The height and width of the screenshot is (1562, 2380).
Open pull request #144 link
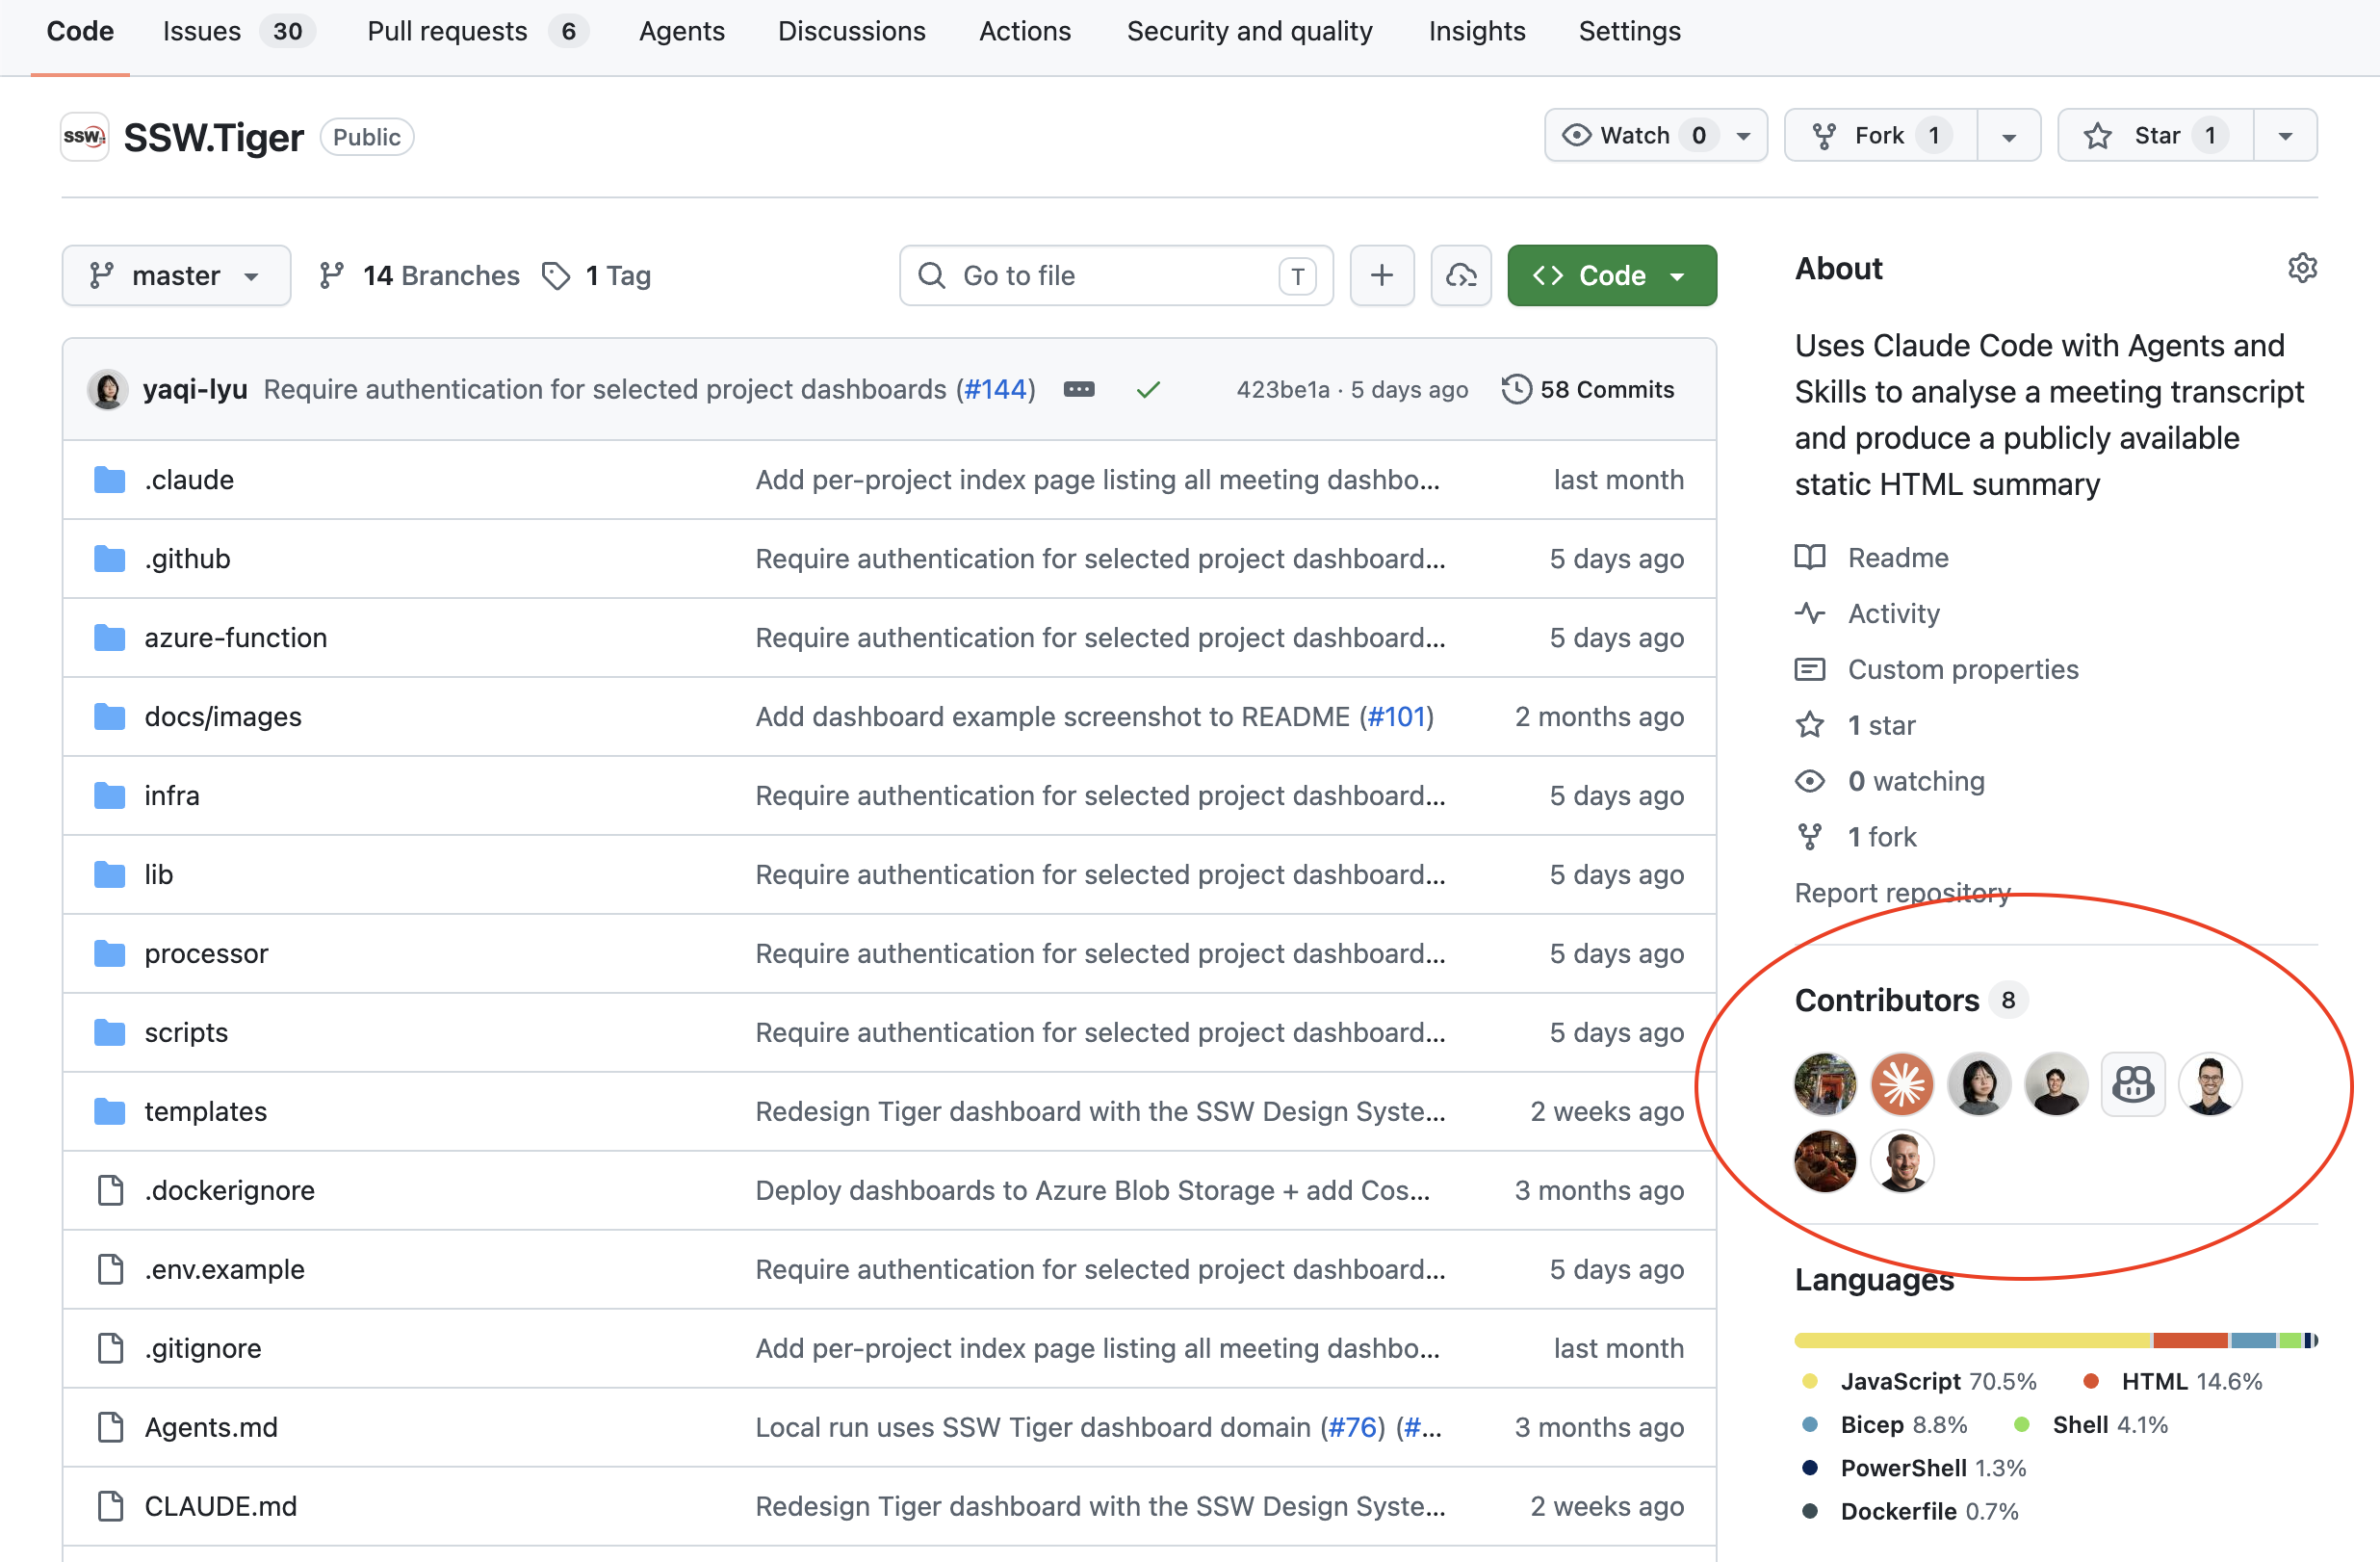tap(997, 389)
